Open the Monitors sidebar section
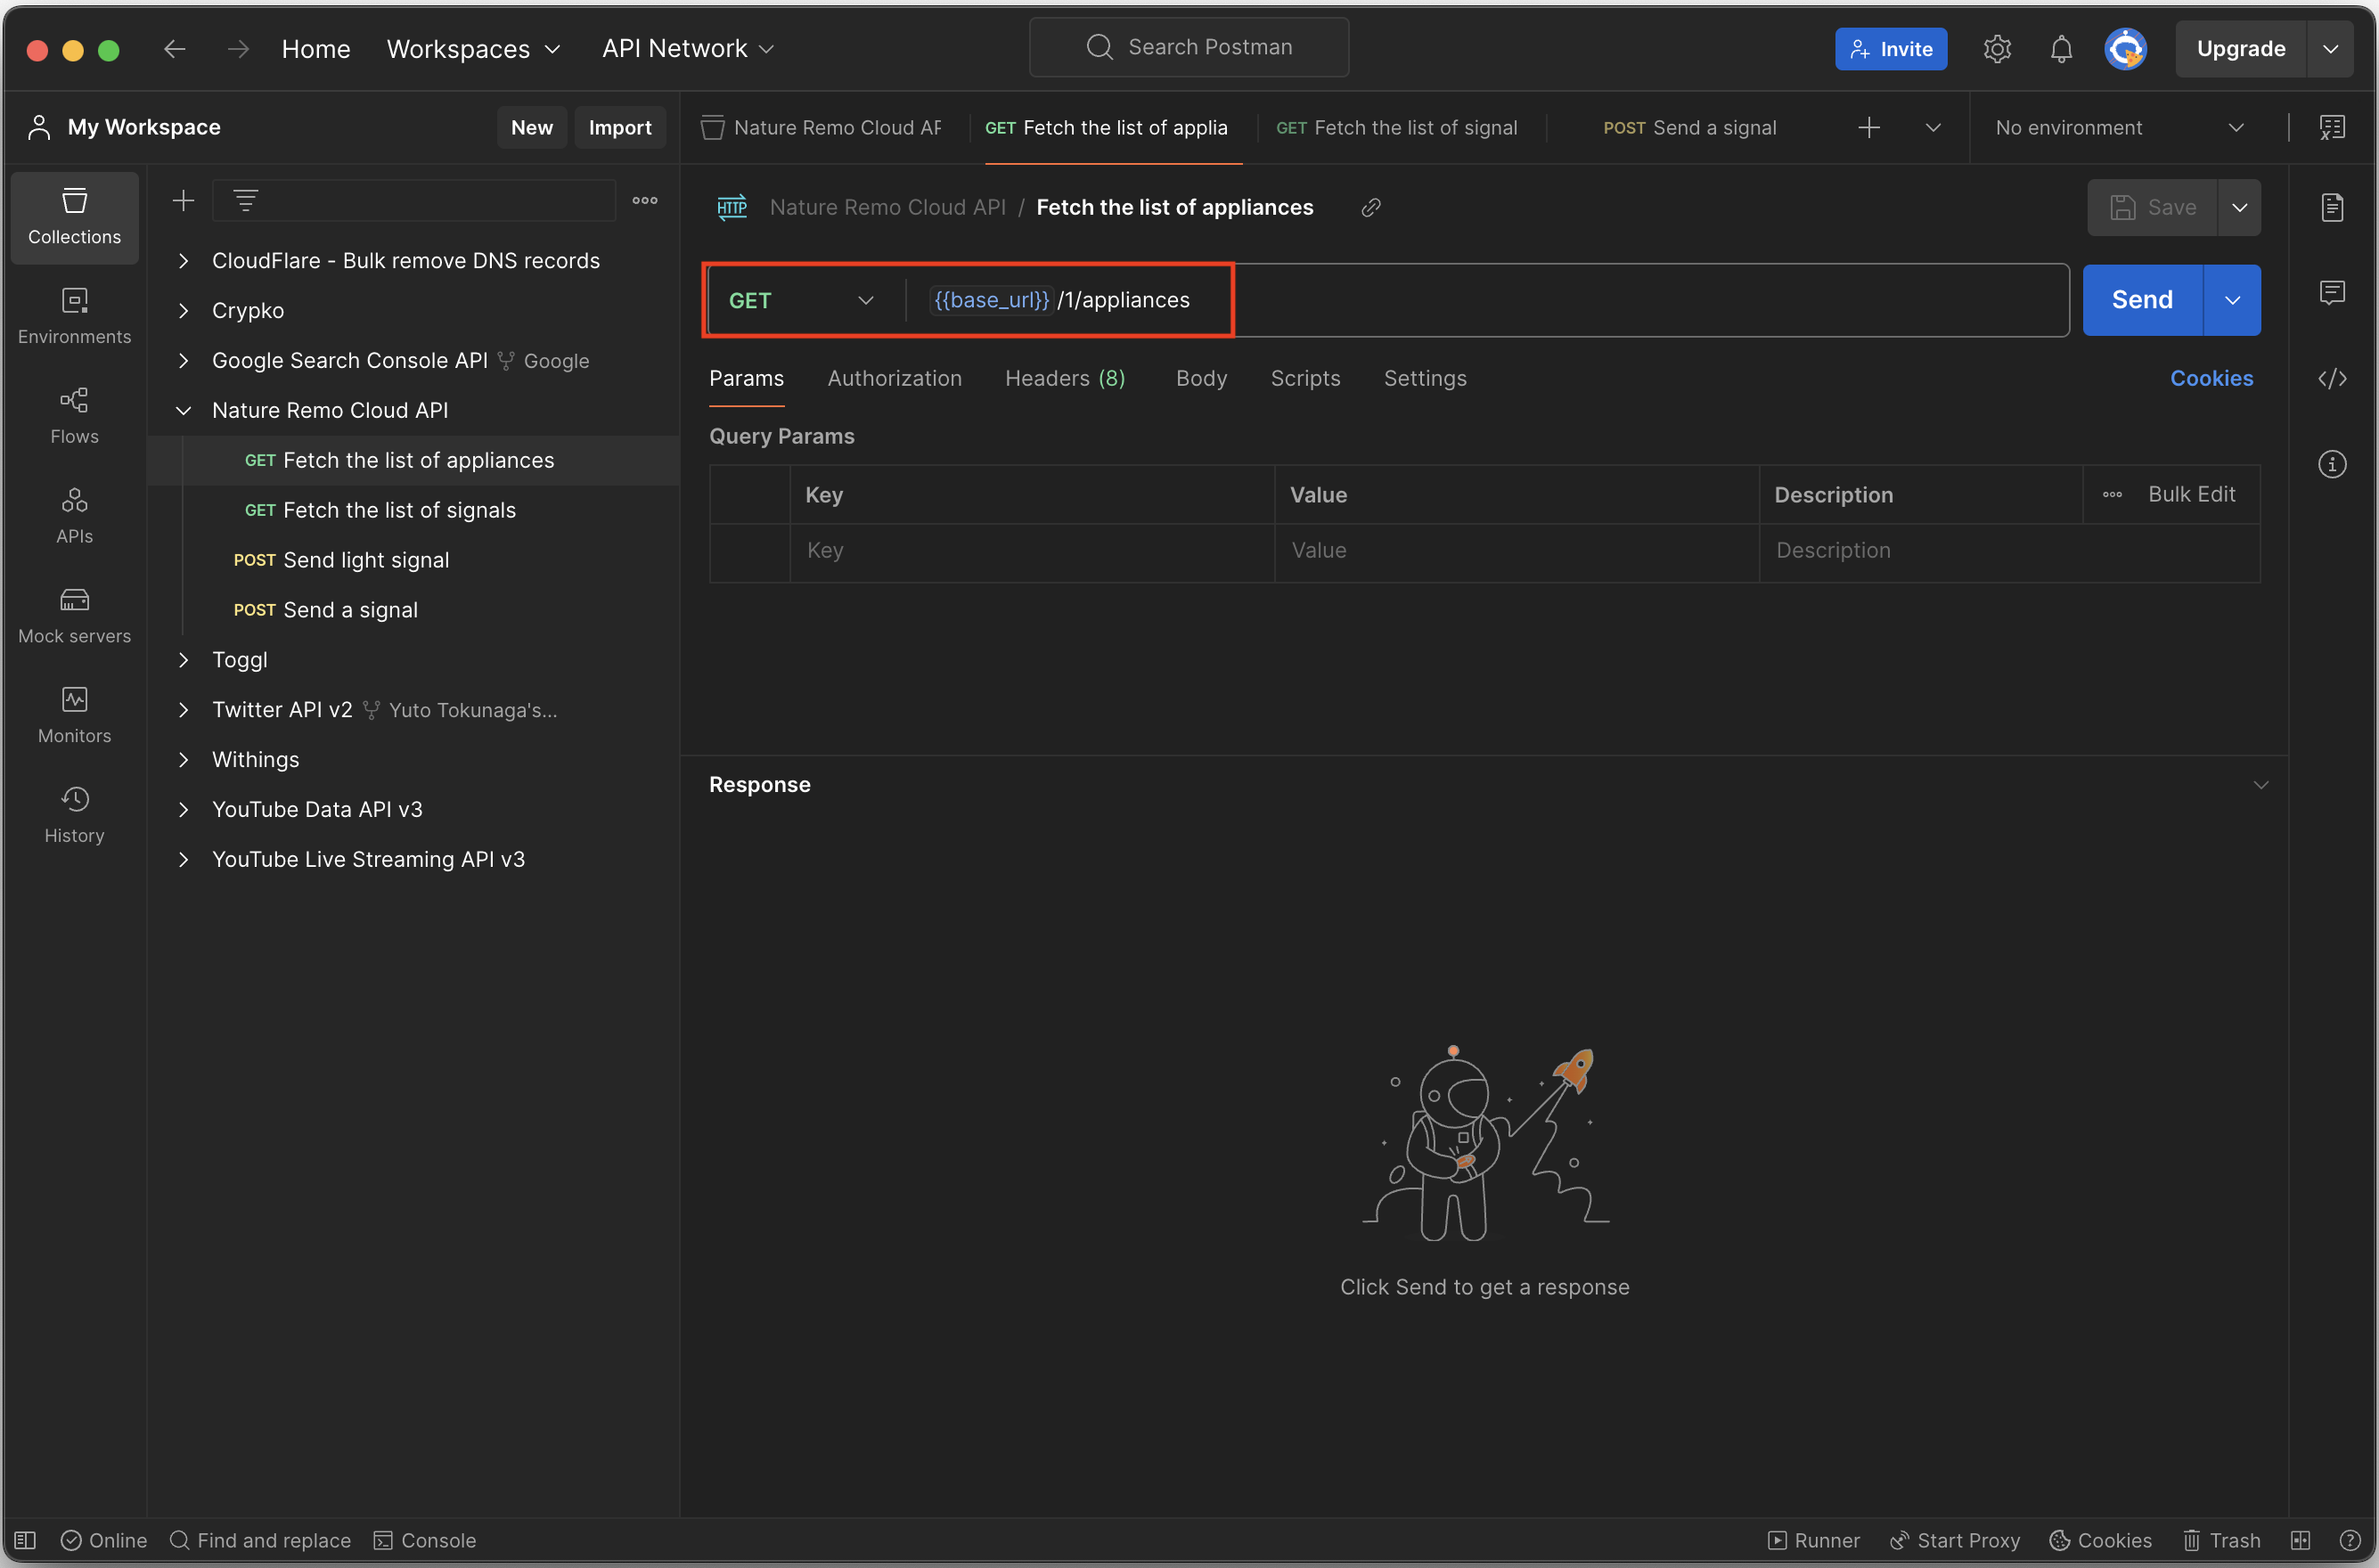The height and width of the screenshot is (1568, 2379). click(74, 715)
